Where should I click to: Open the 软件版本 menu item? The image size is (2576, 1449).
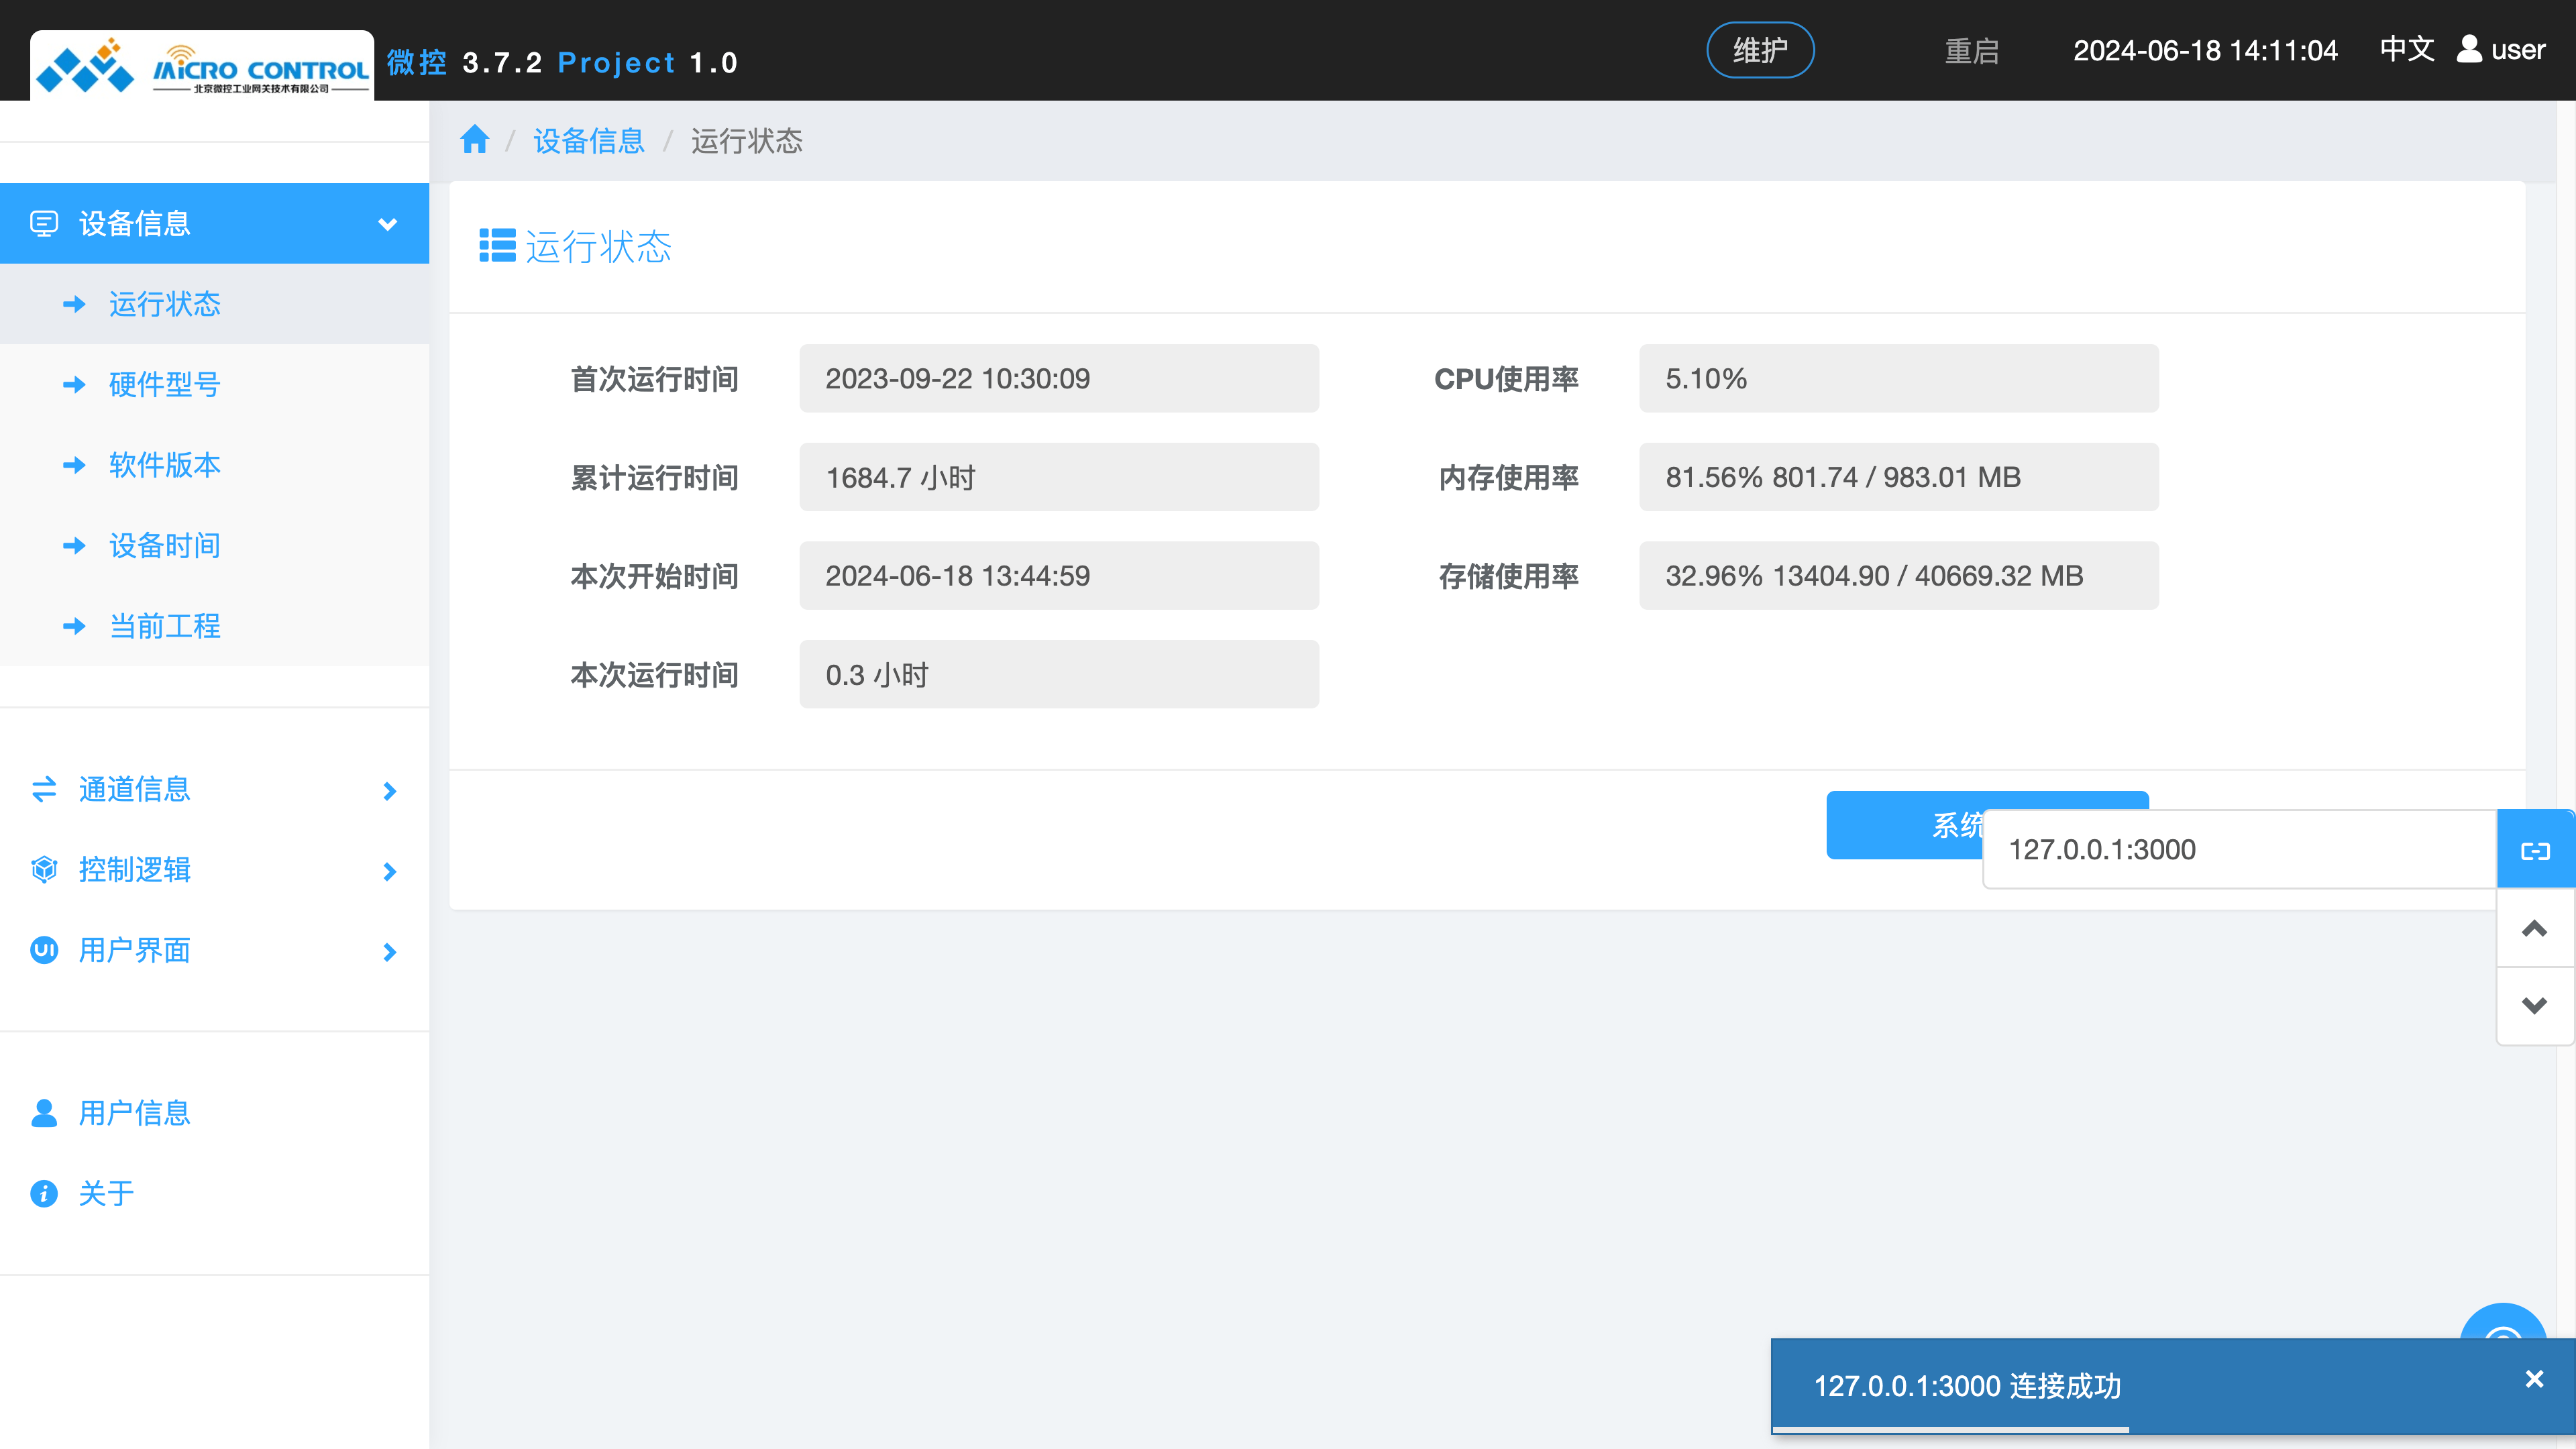[164, 465]
